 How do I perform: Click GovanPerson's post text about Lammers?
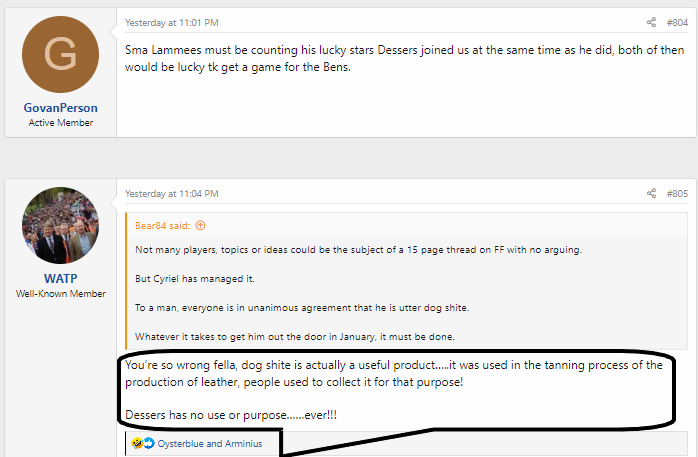(400, 56)
